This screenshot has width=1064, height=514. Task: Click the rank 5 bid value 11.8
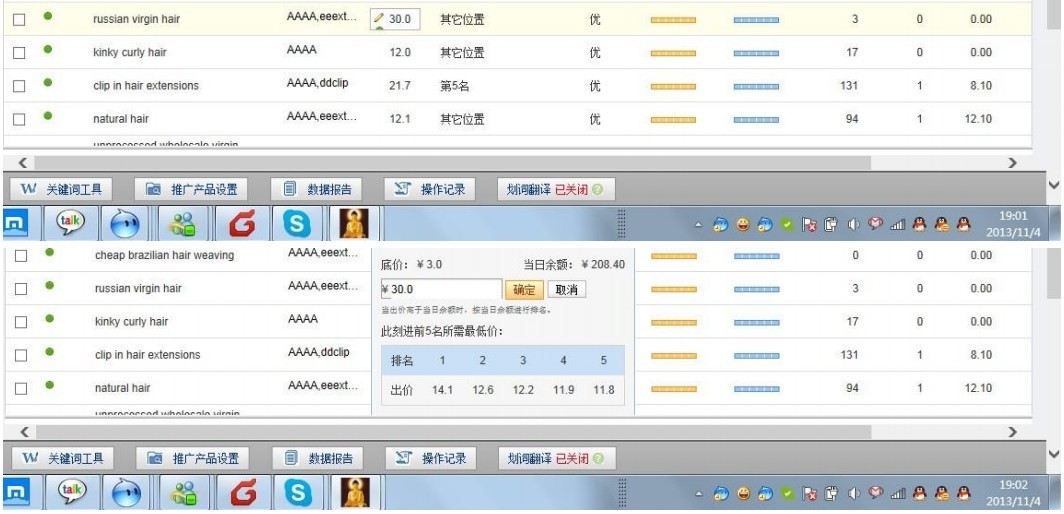[x=603, y=390]
